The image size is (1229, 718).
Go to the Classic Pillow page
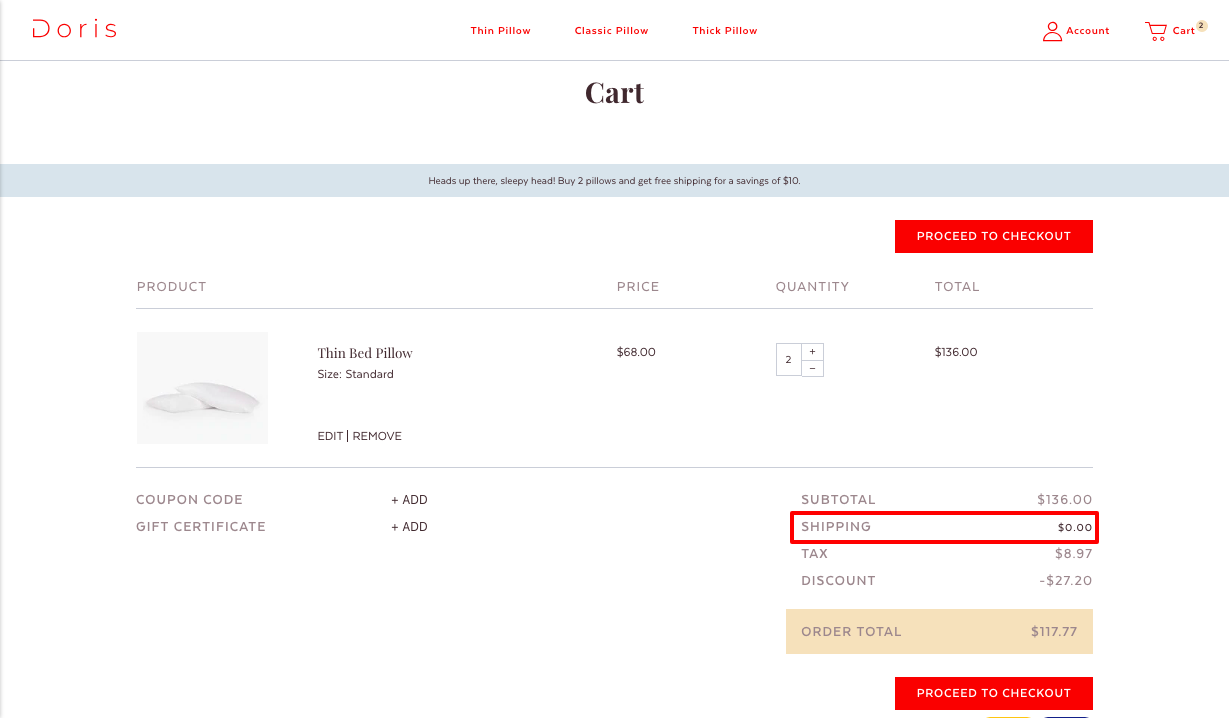(611, 31)
